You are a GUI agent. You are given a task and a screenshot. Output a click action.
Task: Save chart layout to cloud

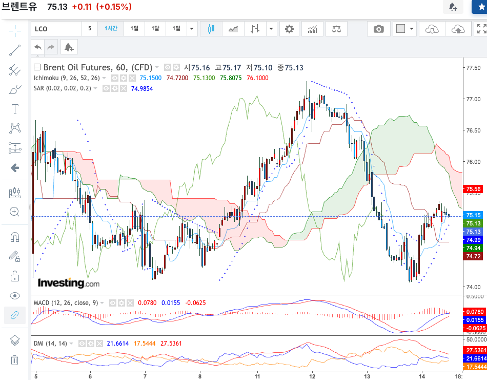458,29
